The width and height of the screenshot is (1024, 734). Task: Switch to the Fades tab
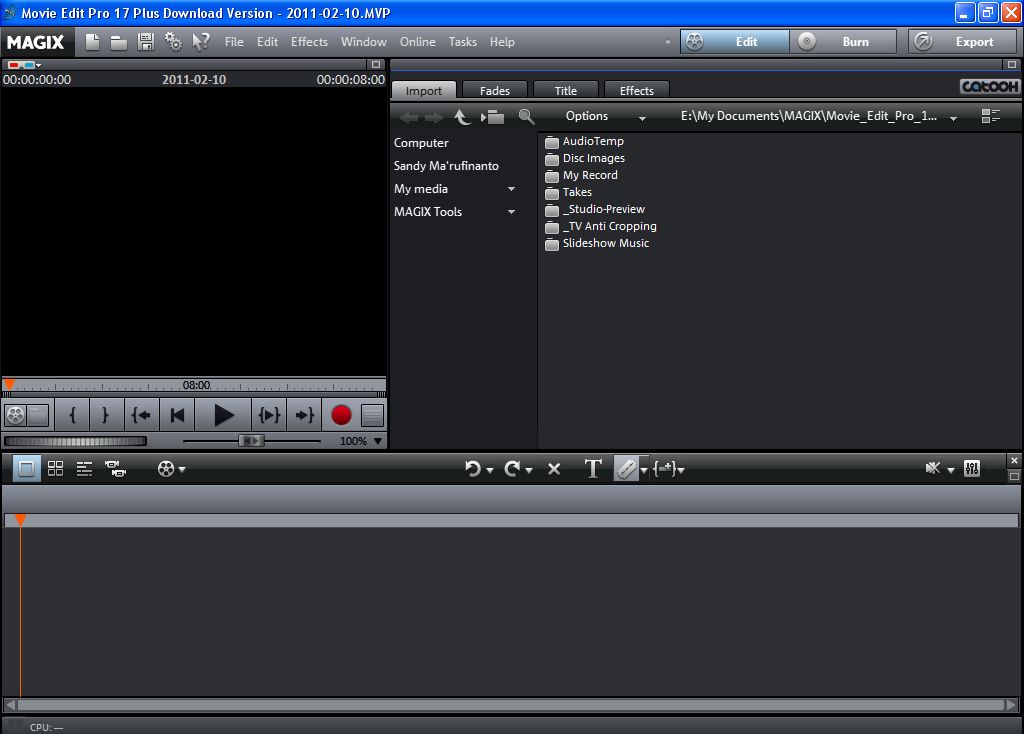click(x=494, y=90)
